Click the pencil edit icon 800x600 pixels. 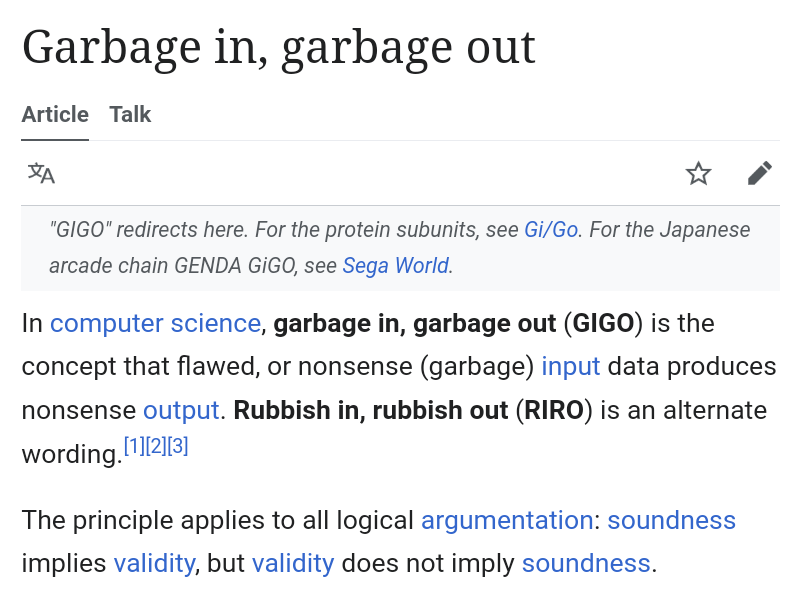click(x=759, y=173)
